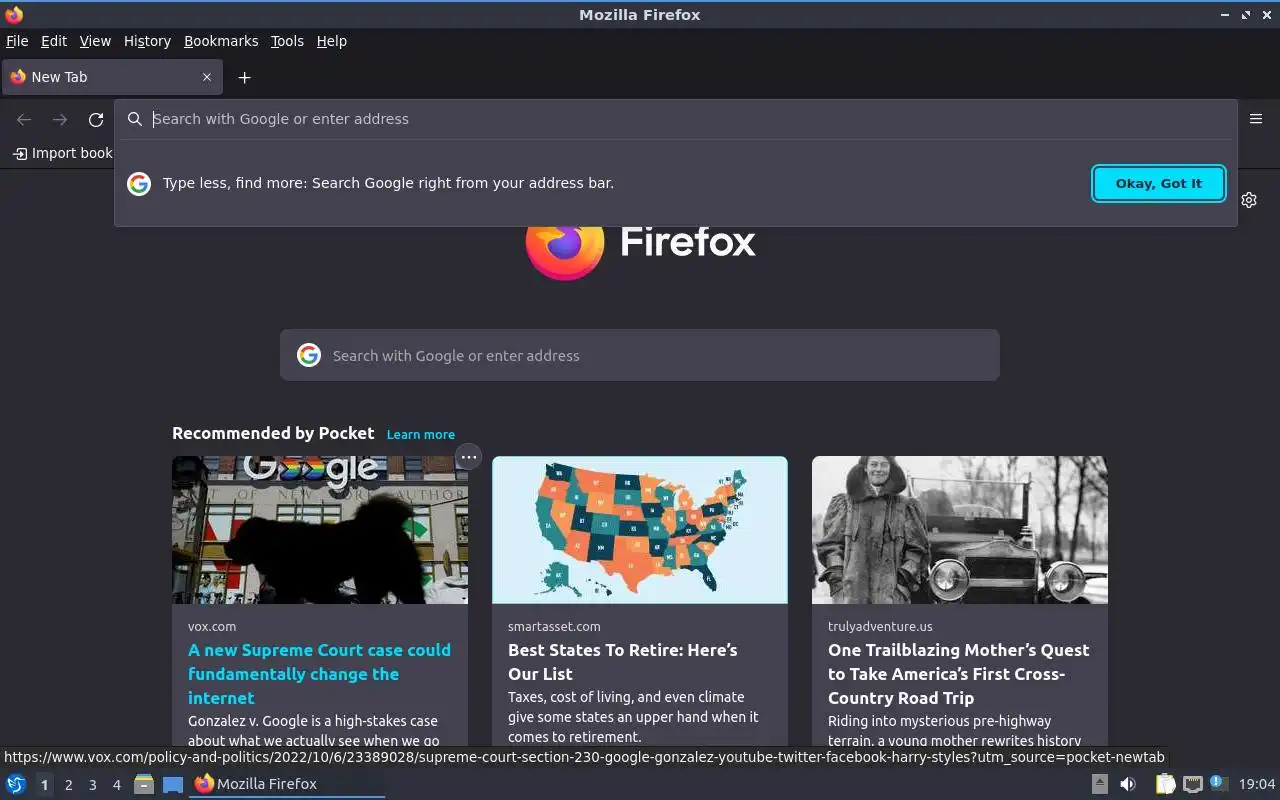Viewport: 1280px width, 800px height.
Task: Click the trulyadventure.us source label
Action: [880, 627]
